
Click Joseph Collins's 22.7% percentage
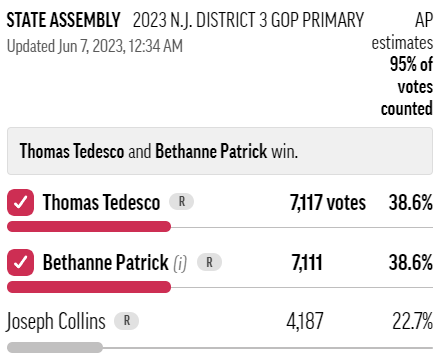click(413, 321)
